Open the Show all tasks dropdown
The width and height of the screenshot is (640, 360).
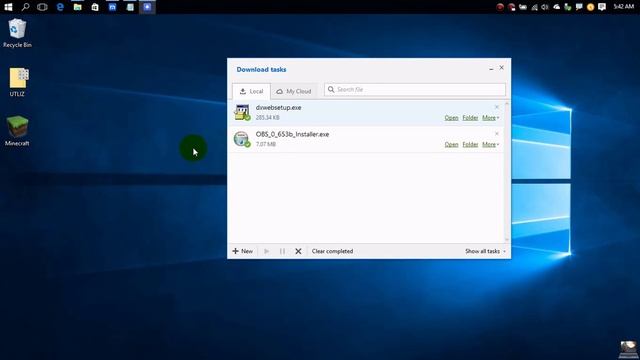485,251
